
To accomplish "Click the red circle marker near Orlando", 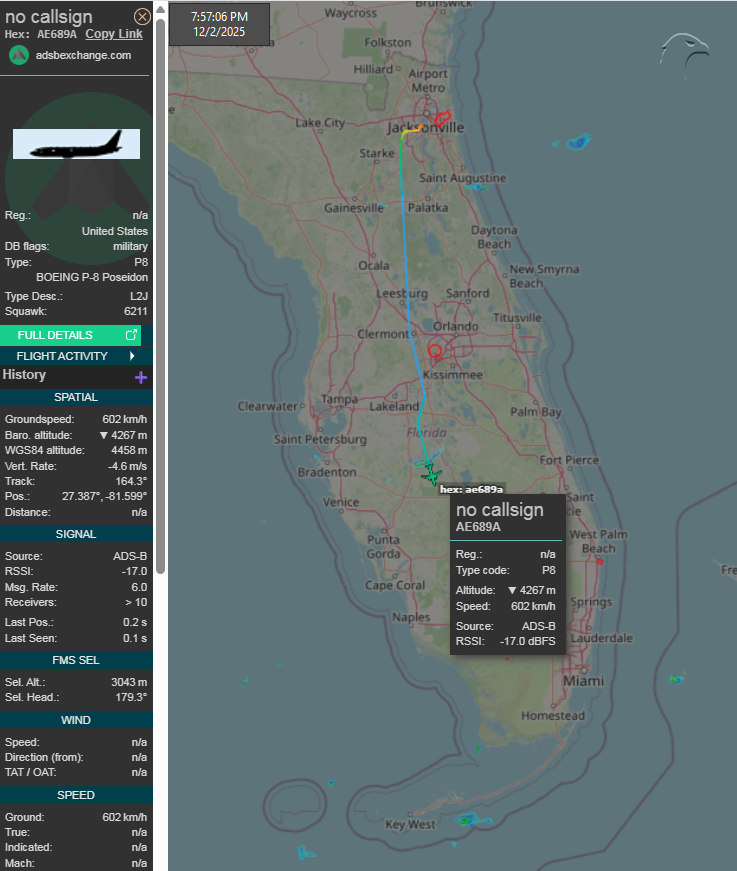I will coord(435,351).
